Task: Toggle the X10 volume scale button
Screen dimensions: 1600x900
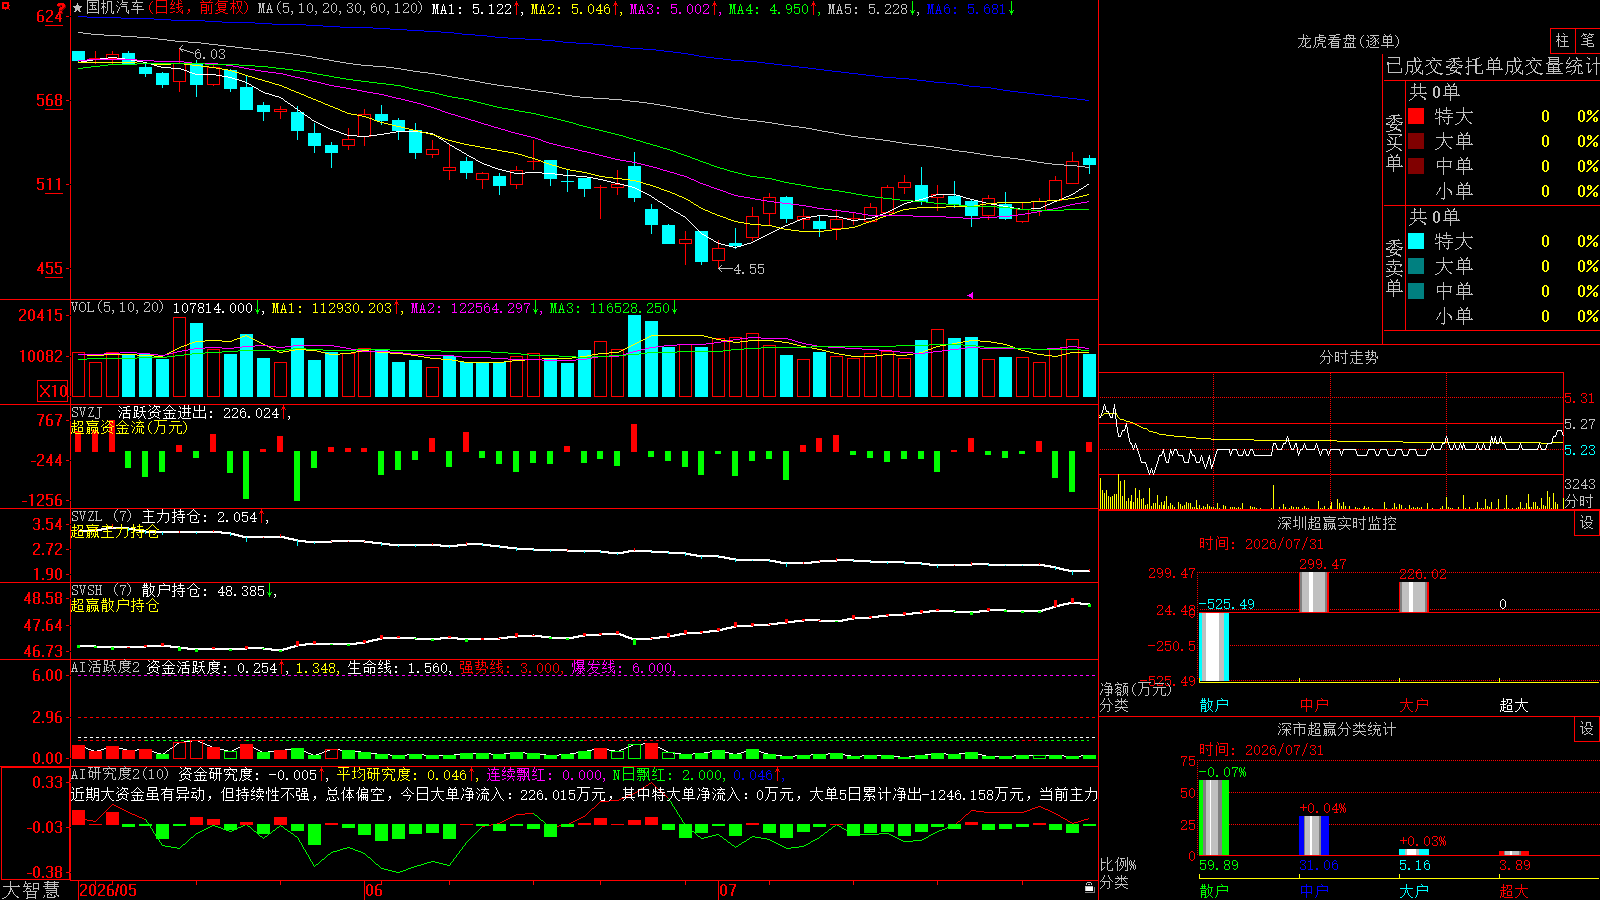Action: point(53,391)
